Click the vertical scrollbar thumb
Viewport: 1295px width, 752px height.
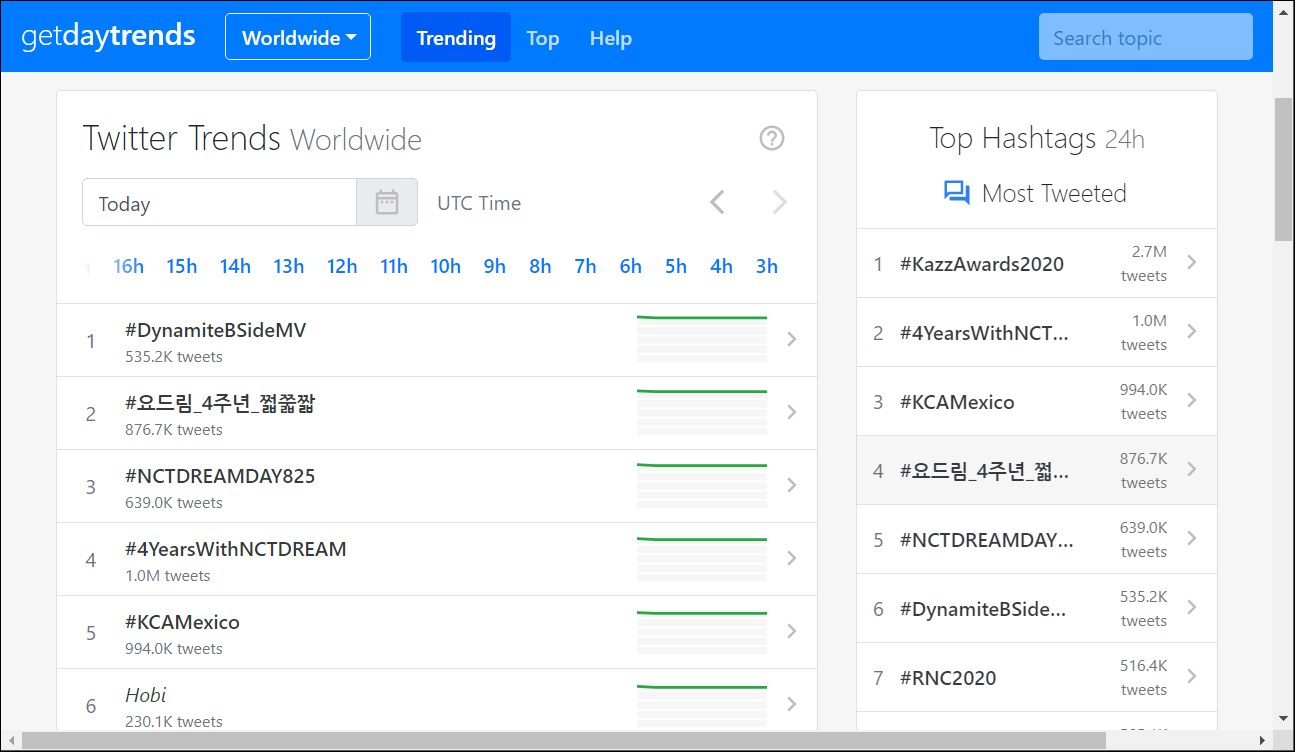[x=1284, y=169]
